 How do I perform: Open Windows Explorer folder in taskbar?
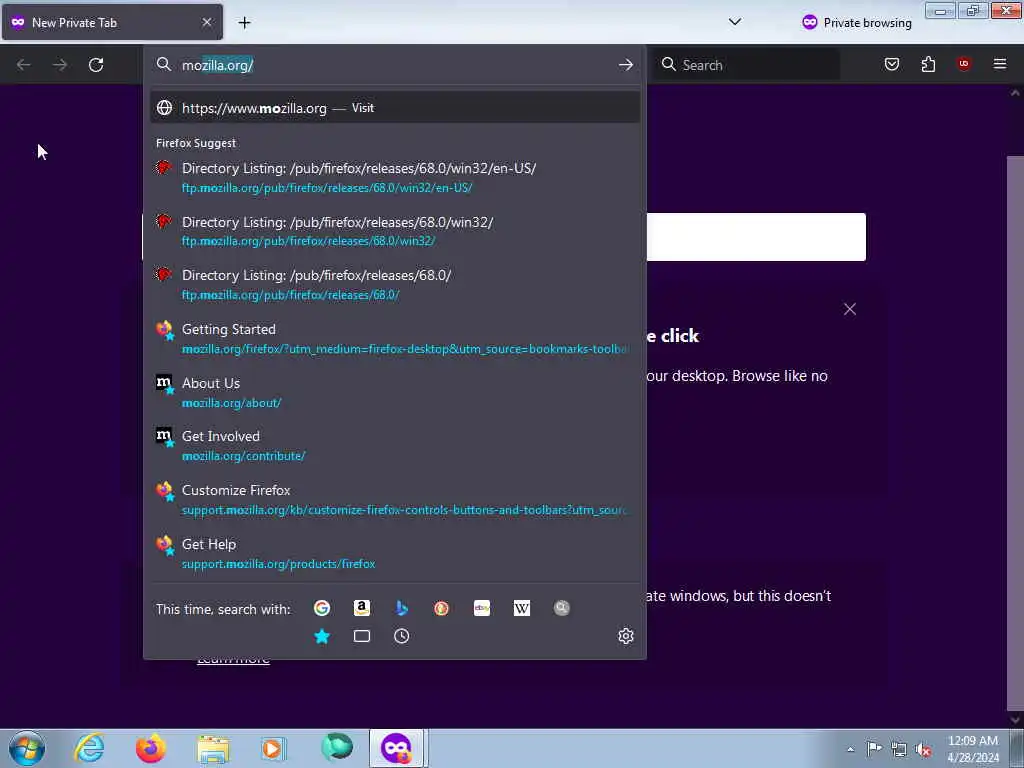pyautogui.click(x=213, y=749)
